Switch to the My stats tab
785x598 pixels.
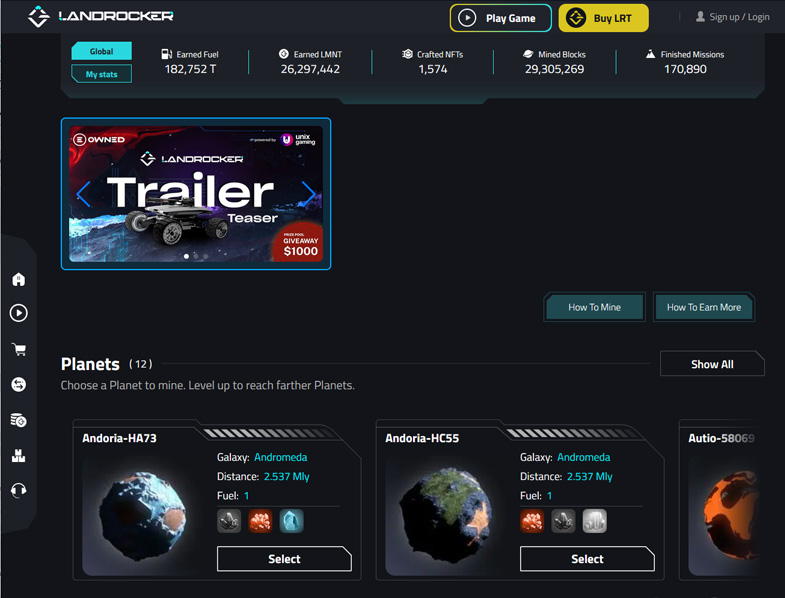click(x=102, y=74)
